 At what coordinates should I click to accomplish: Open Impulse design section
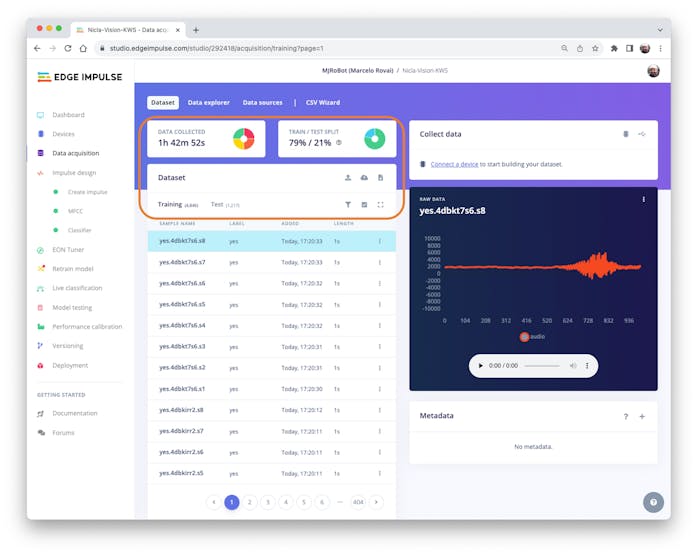74,173
